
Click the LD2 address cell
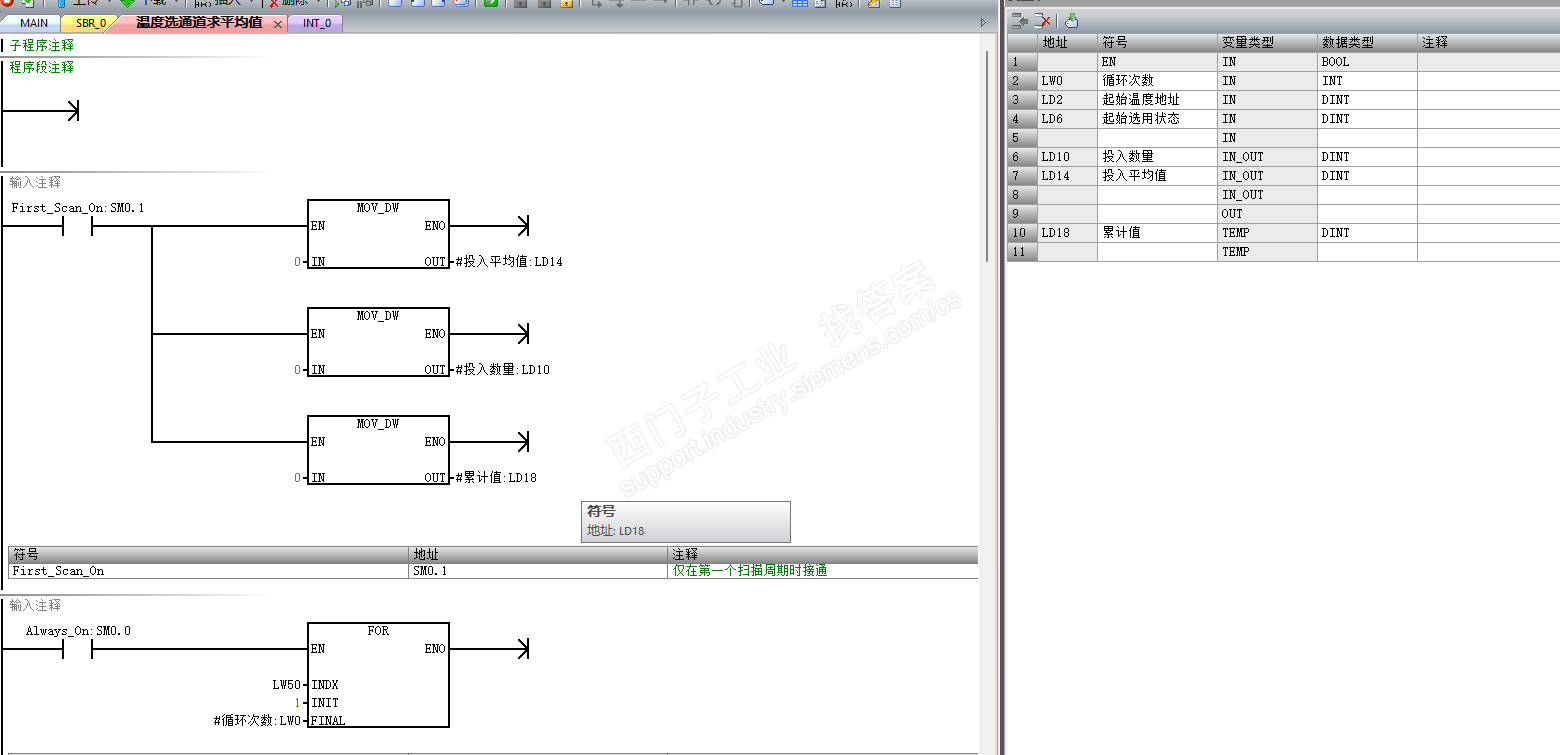(x=1067, y=100)
